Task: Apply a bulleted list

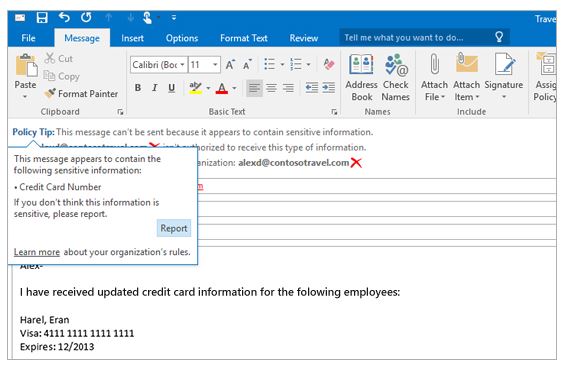Action: tap(270, 65)
